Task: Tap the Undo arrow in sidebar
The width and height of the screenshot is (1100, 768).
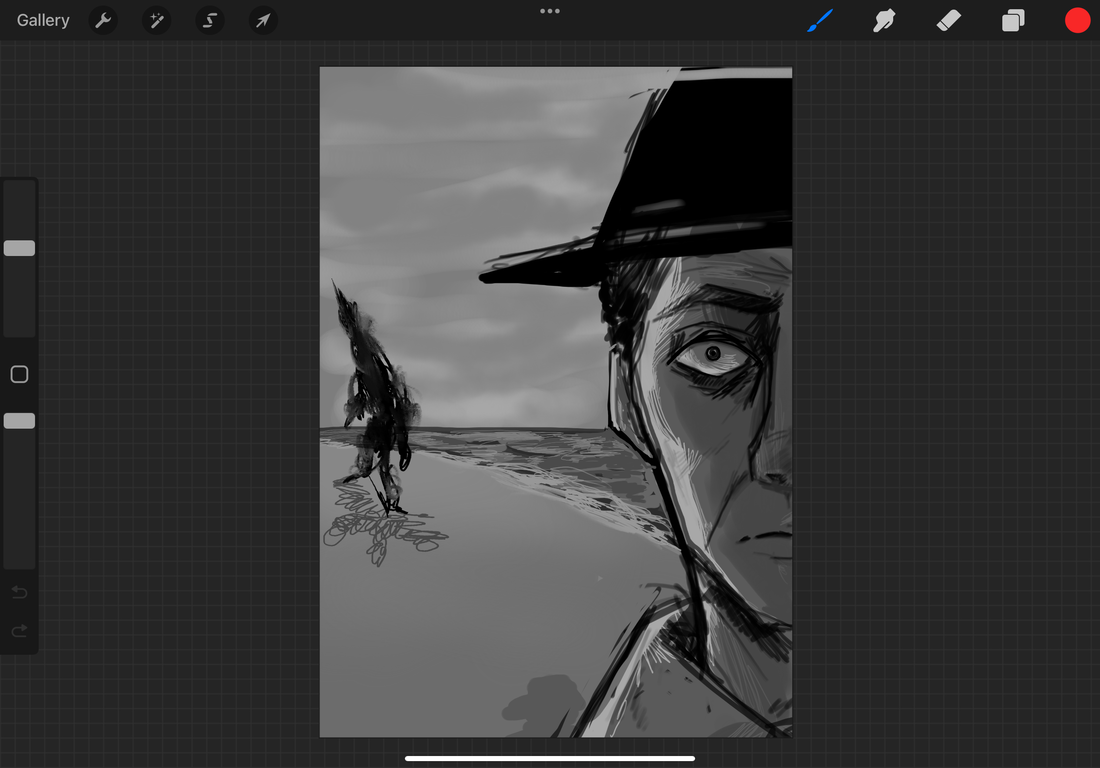Action: [19, 593]
